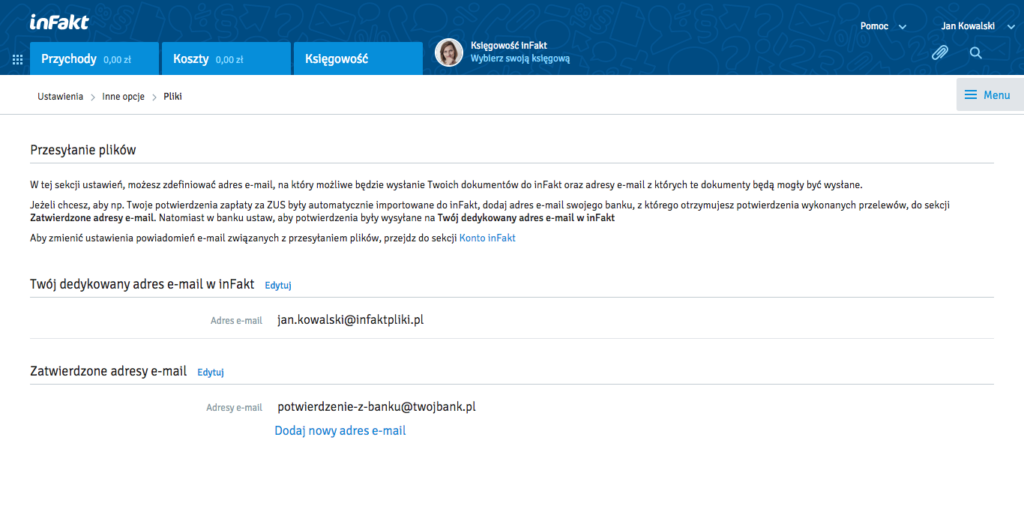Click the inFakt logo
1024x524 pixels.
pyautogui.click(x=59, y=22)
